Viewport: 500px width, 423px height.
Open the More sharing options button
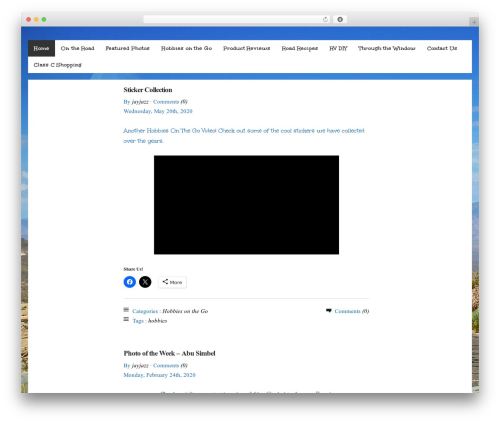click(172, 282)
